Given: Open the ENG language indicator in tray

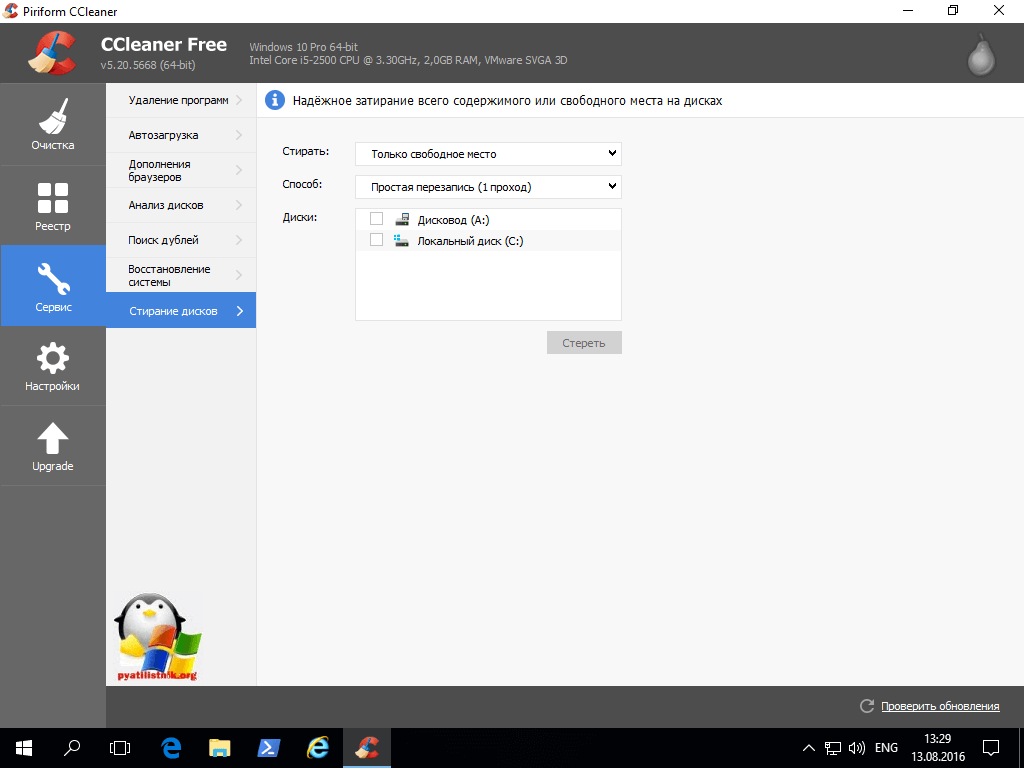Looking at the screenshot, I should pyautogui.click(x=886, y=747).
